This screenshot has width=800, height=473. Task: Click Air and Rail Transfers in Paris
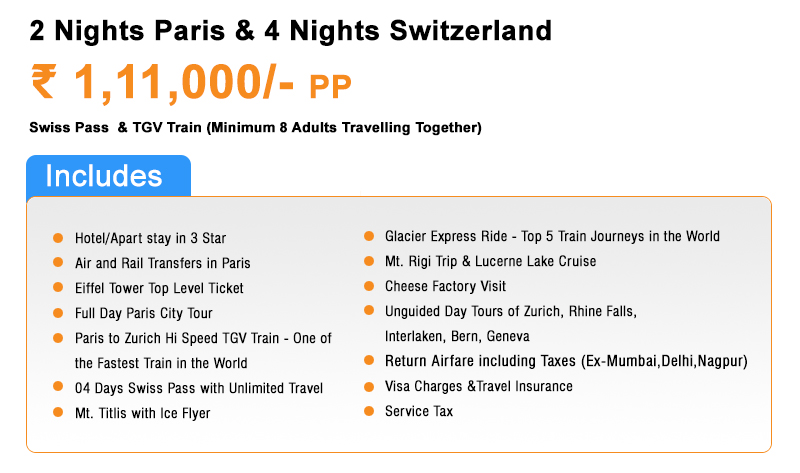point(163,263)
